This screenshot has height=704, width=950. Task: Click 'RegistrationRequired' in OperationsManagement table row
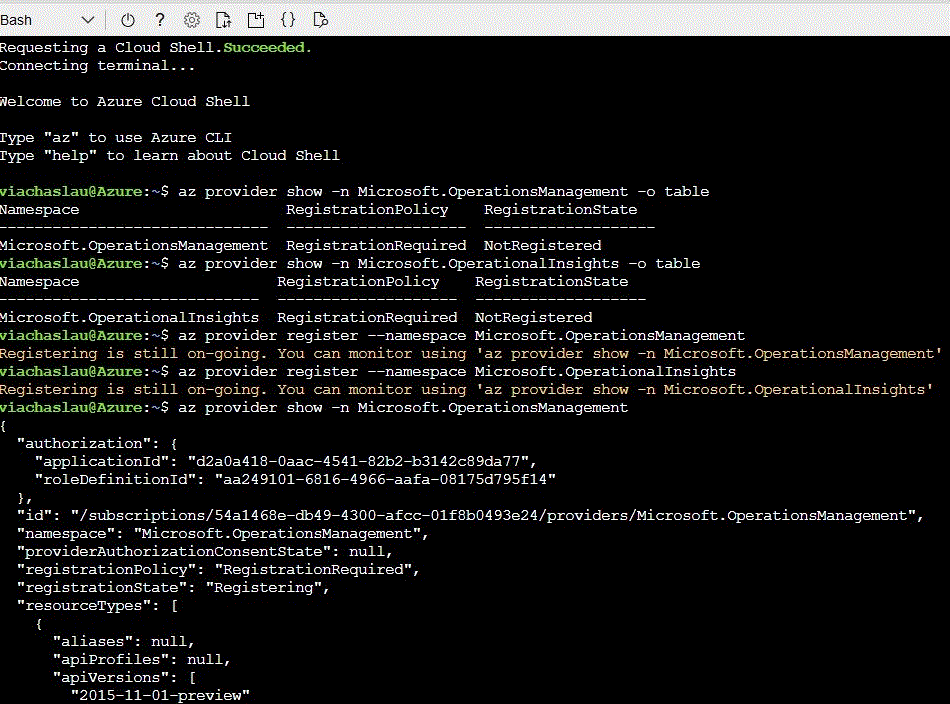[x=376, y=245]
